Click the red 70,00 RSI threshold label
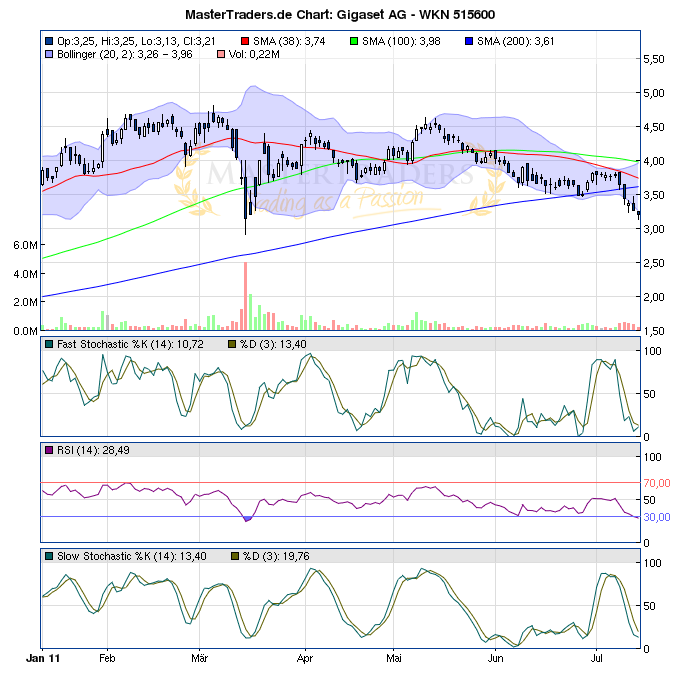This screenshot has width=680, height=684. 657,483
